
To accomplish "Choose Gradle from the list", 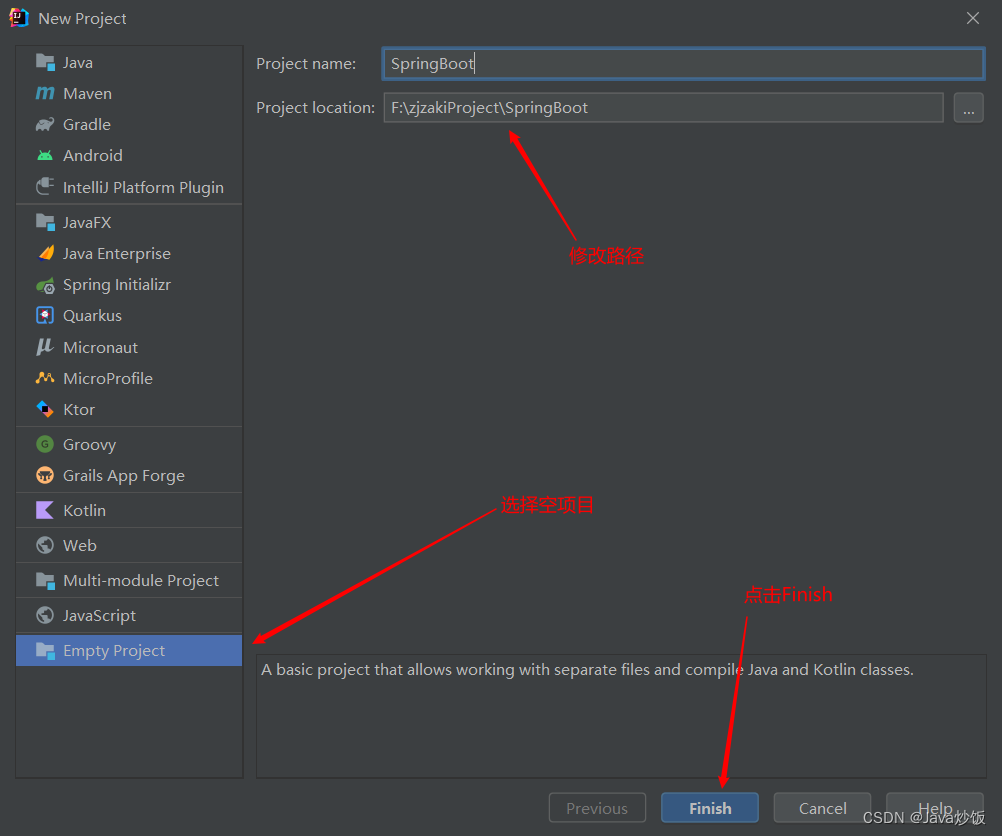I will (x=129, y=125).
